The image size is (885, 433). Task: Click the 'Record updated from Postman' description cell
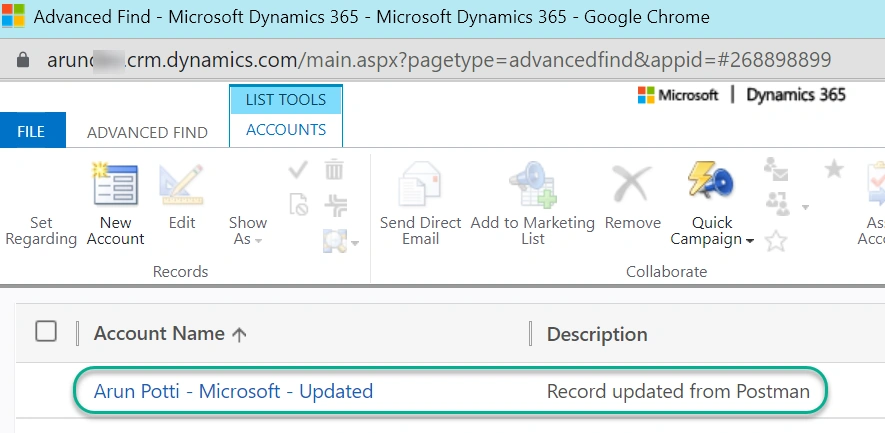coord(678,391)
